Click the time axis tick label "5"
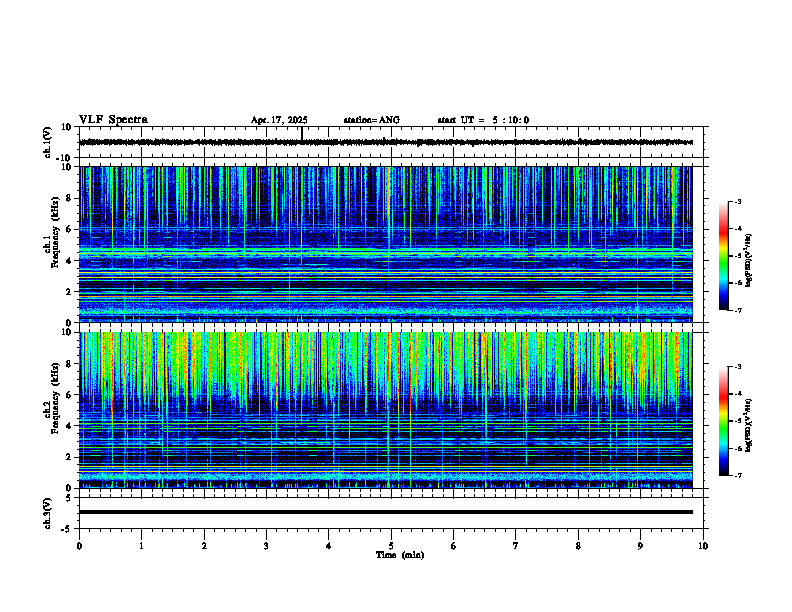The height and width of the screenshot is (612, 792). coord(391,546)
